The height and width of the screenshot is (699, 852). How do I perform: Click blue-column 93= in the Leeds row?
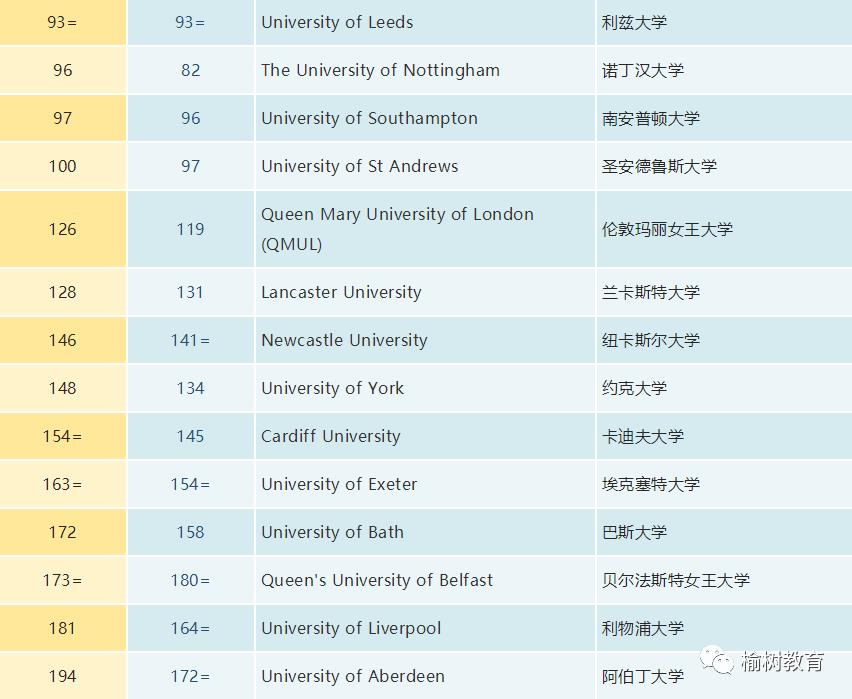[x=190, y=22]
